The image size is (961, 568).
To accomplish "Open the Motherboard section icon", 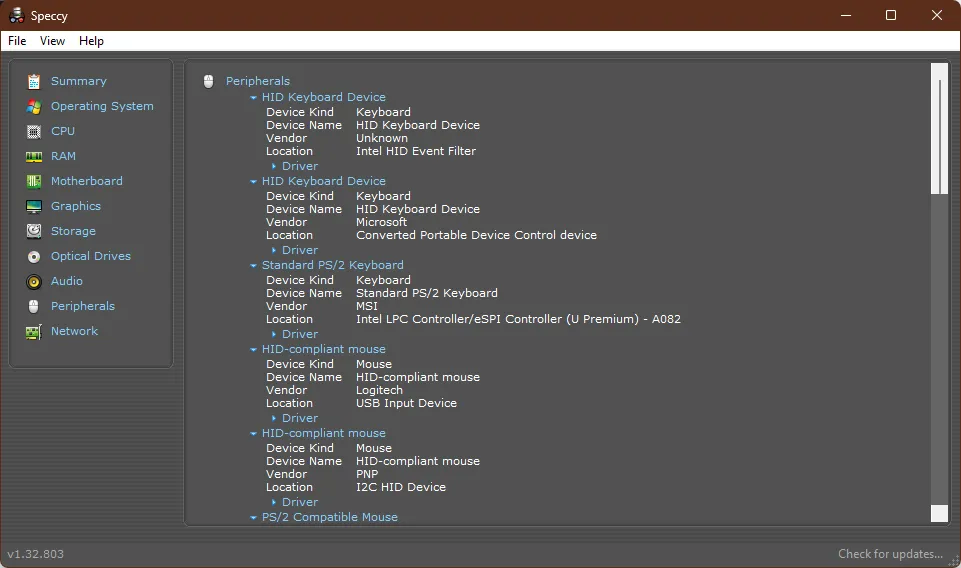I will pyautogui.click(x=34, y=181).
